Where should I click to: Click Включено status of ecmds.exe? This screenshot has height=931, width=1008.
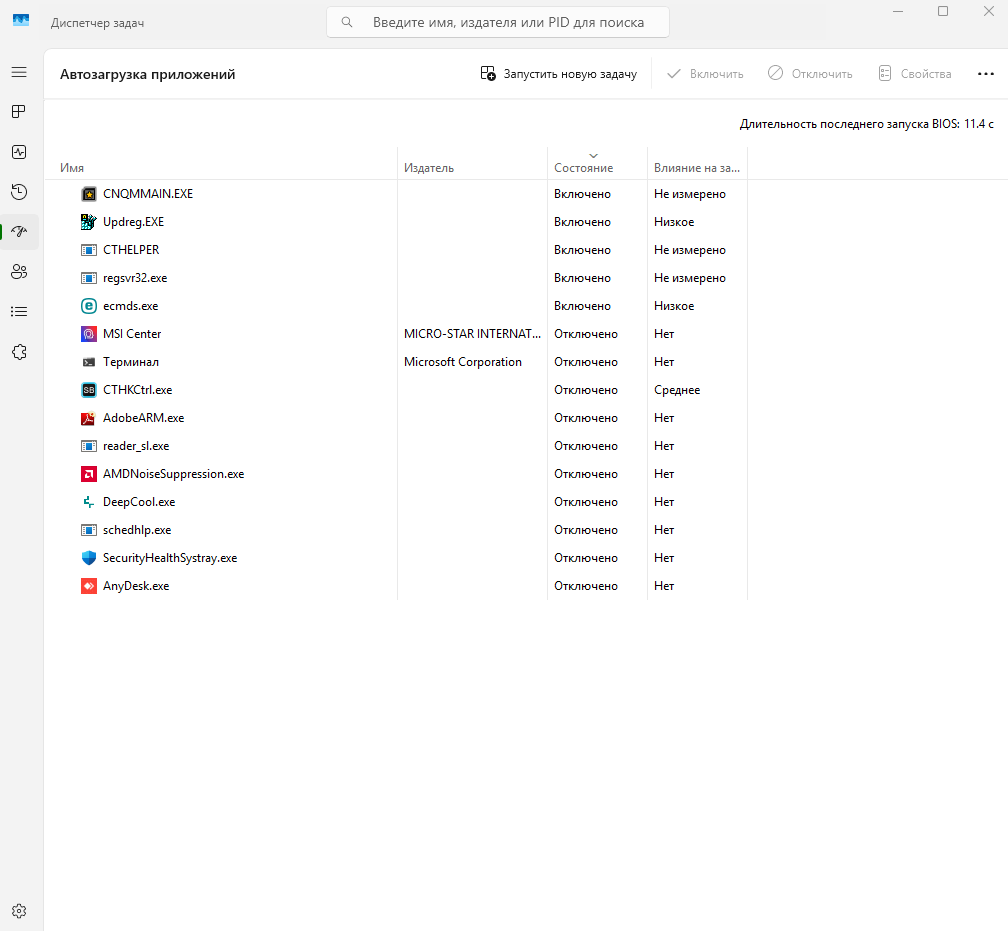tap(582, 306)
